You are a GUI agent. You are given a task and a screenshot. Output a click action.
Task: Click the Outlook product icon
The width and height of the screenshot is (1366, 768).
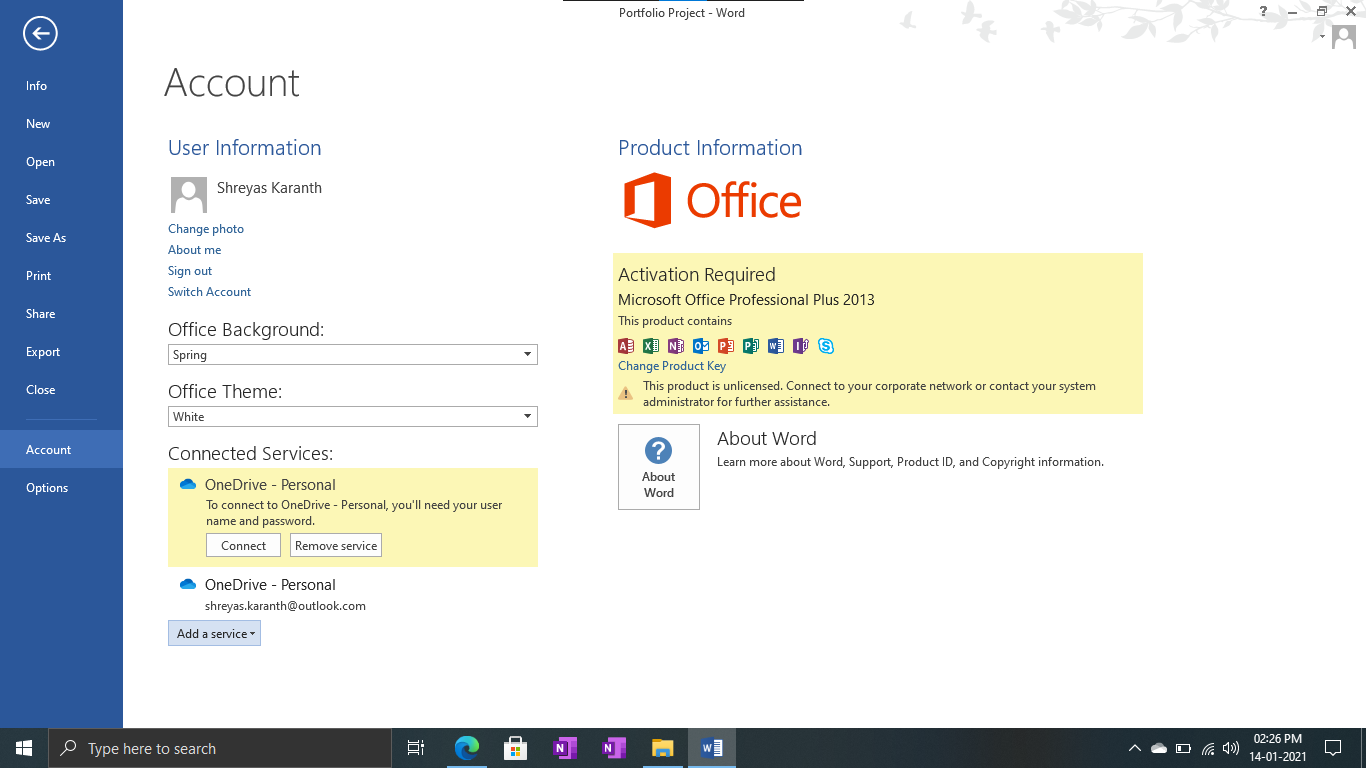coord(701,346)
